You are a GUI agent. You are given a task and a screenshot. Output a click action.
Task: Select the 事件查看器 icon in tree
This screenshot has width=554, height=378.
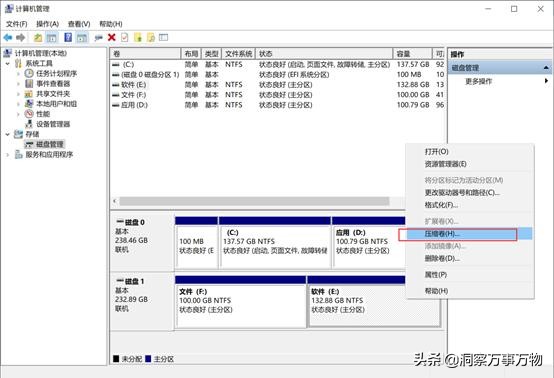[29, 84]
